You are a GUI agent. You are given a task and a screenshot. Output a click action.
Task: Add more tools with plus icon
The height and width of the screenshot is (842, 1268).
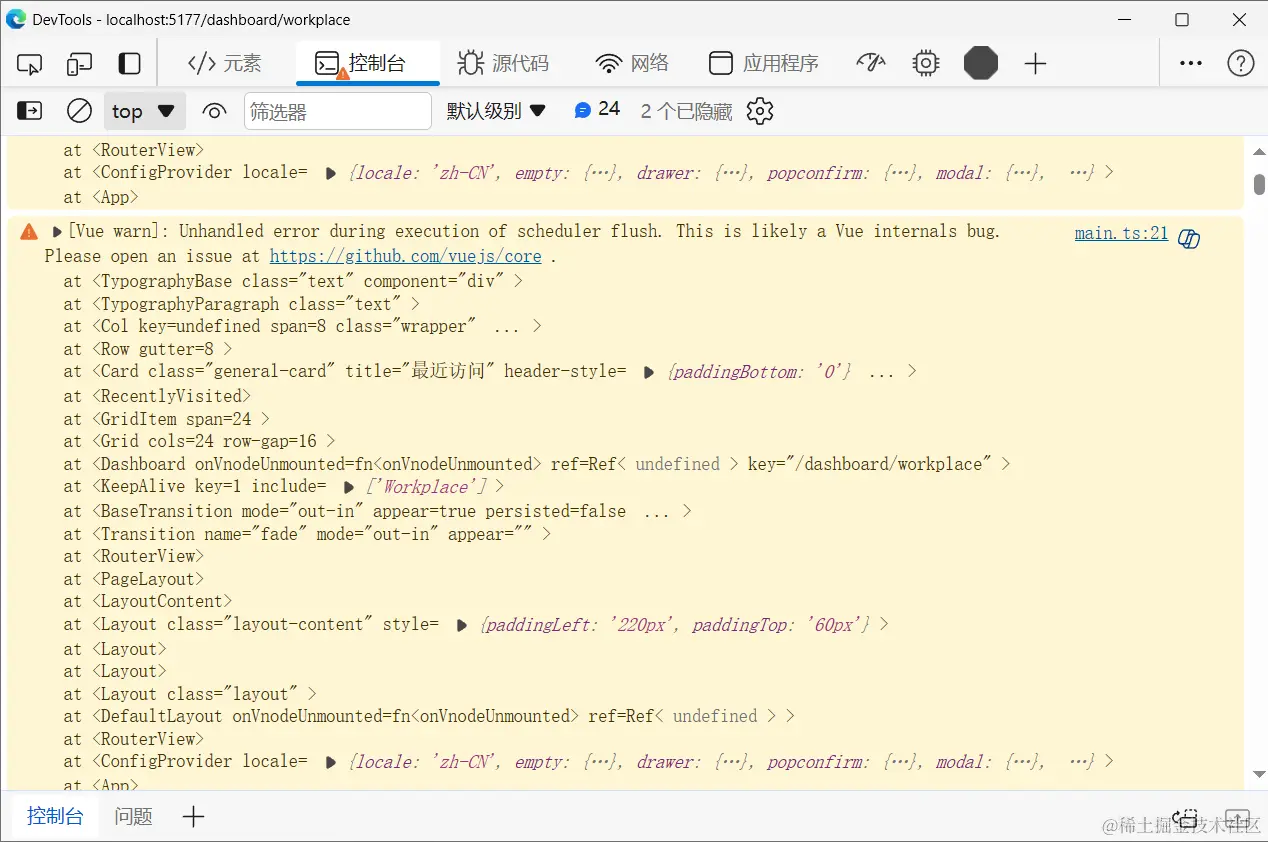(1035, 64)
